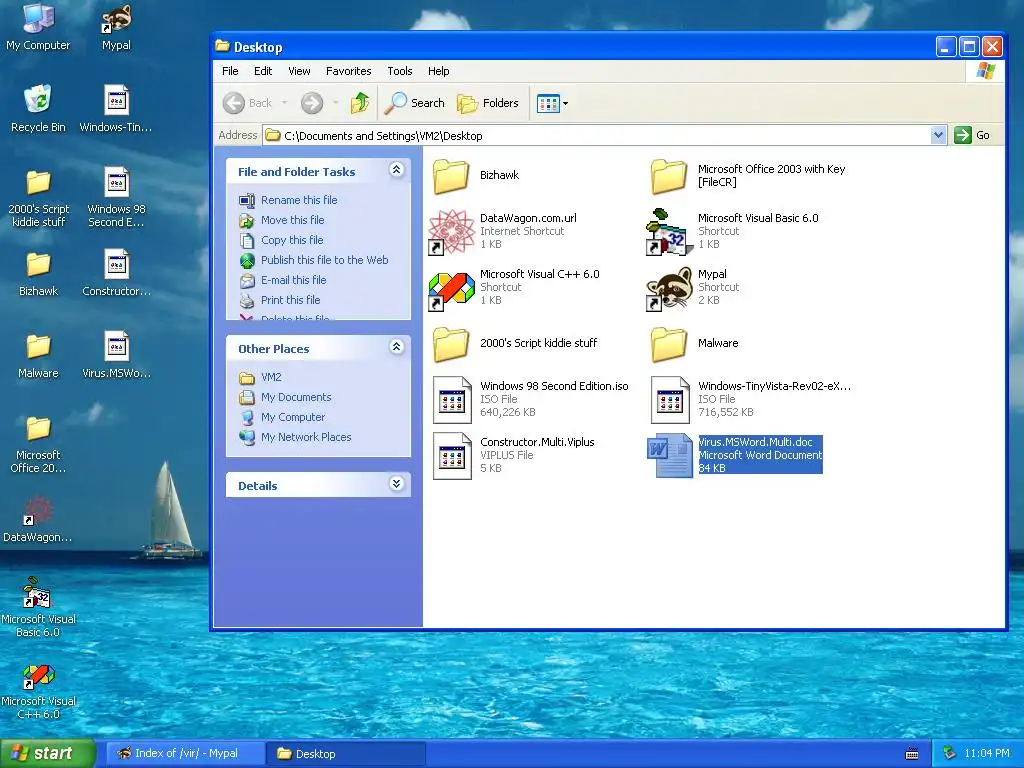Image resolution: width=1024 pixels, height=768 pixels.
Task: Select Windows-TinyVista-Rev02 ISO file in Explorer
Action: point(751,399)
